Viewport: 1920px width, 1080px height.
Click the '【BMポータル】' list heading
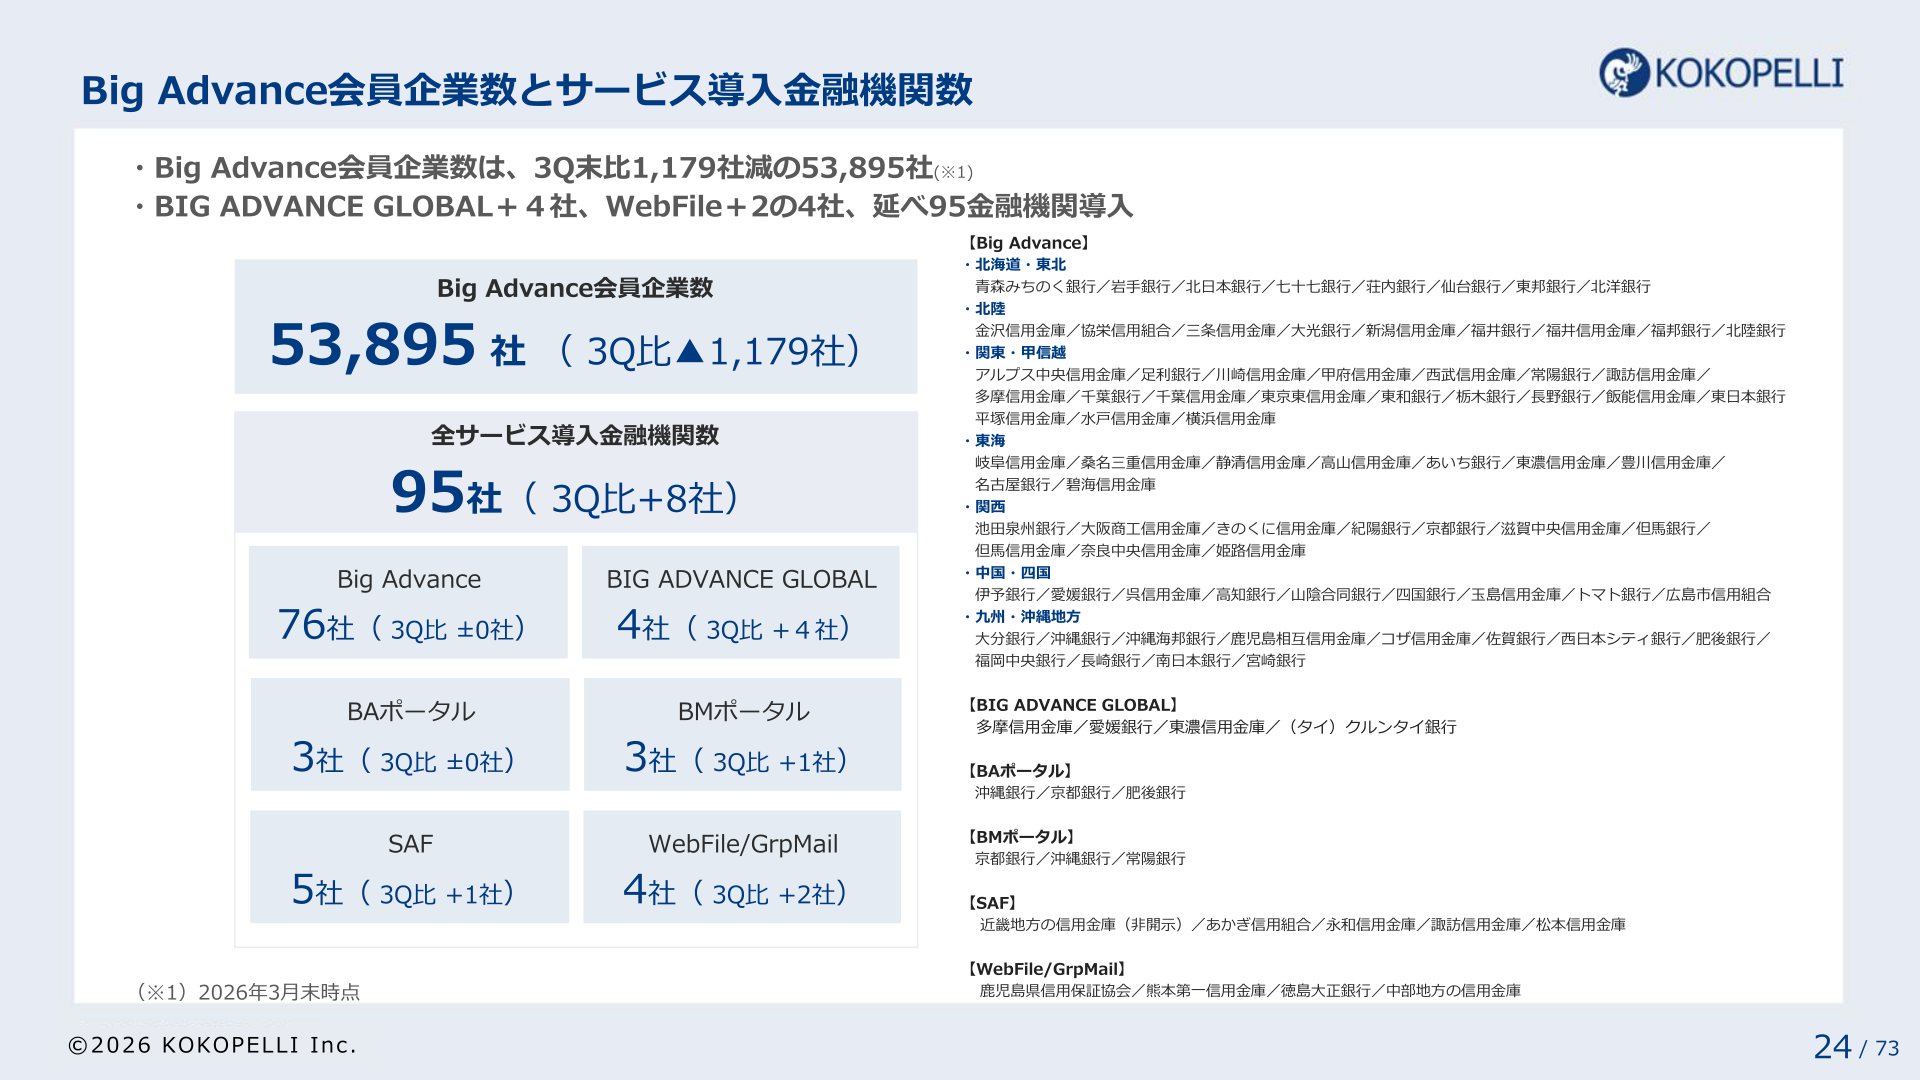(x=1021, y=837)
